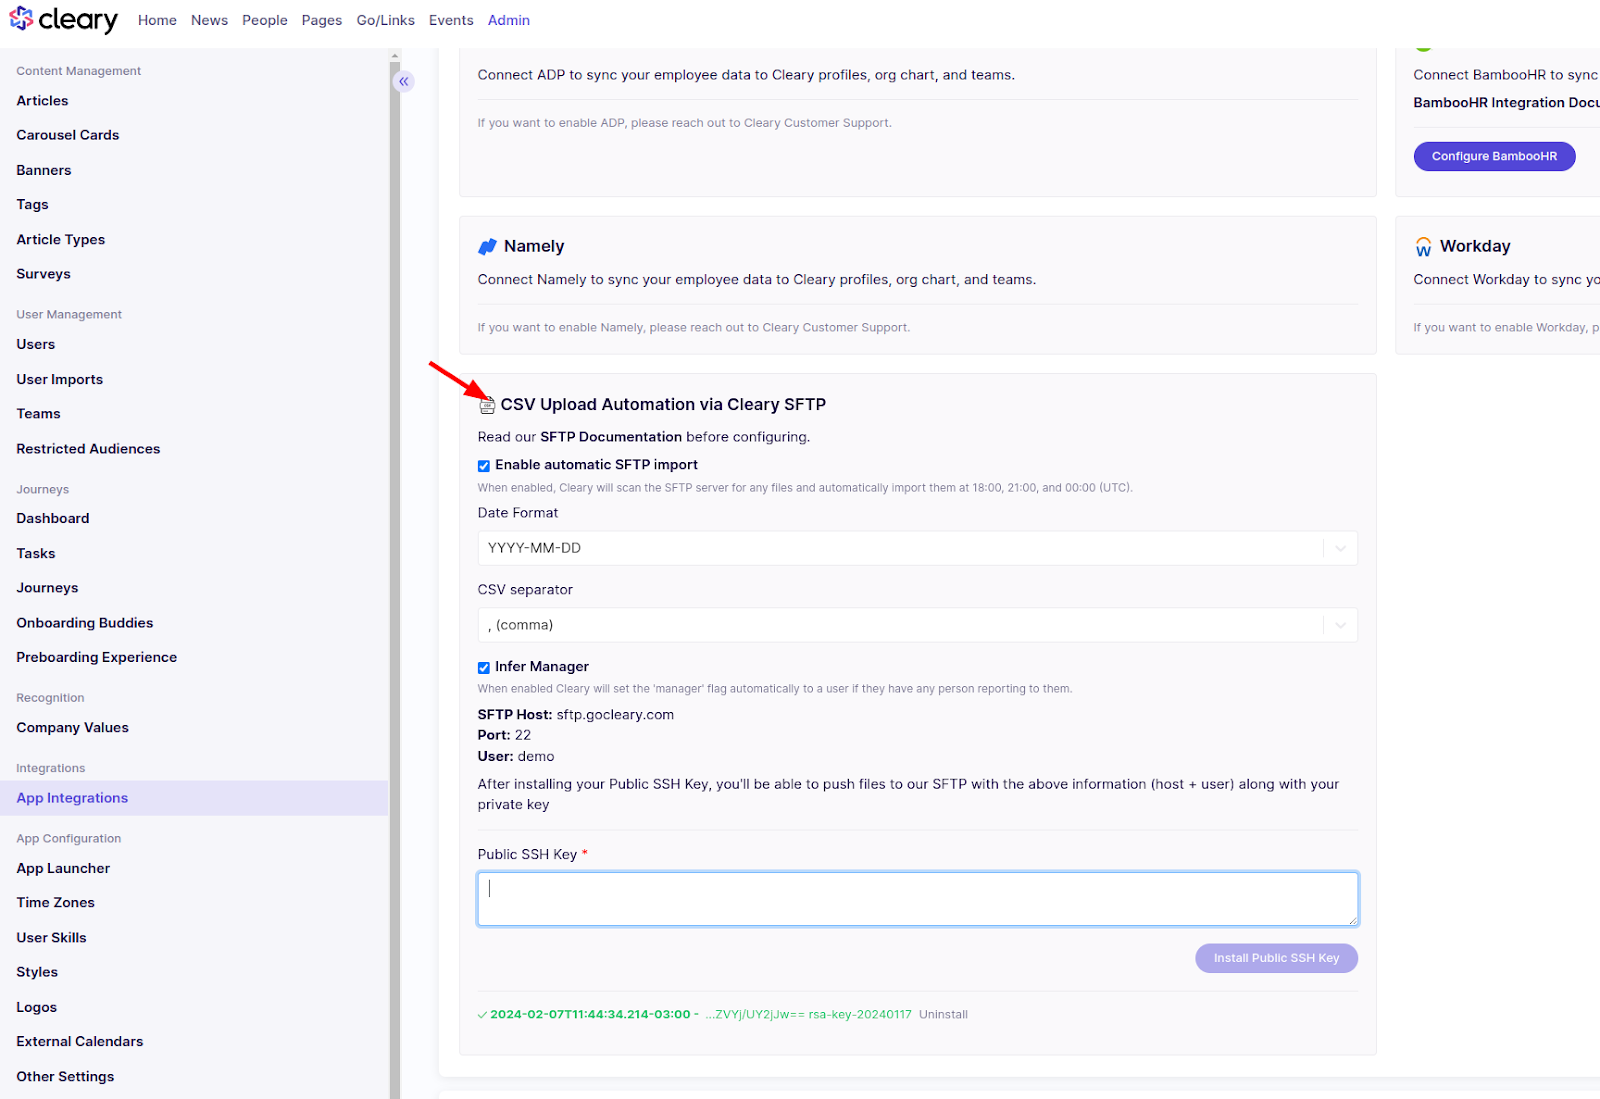Open Surveys in sidebar

pyautogui.click(x=43, y=274)
